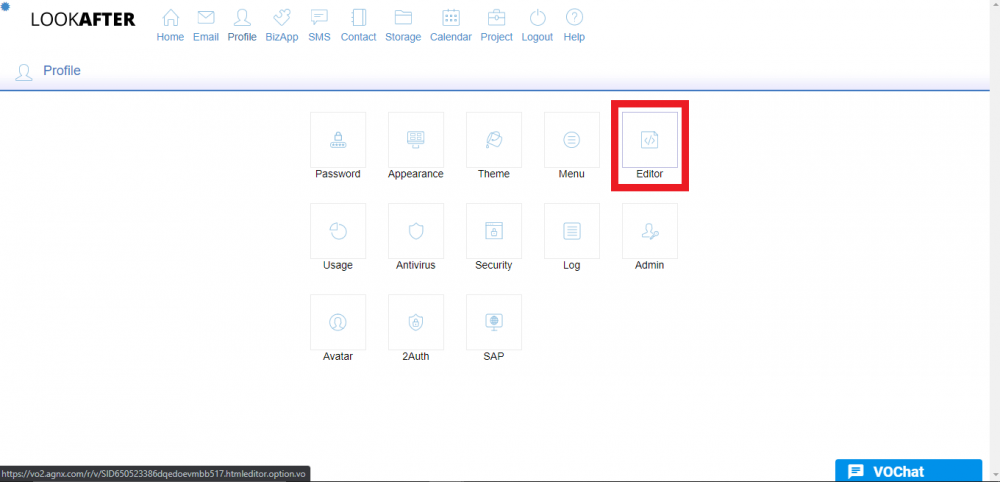Open SMS from the navigation bar
Viewport: 1000px width, 482px height.
click(319, 26)
